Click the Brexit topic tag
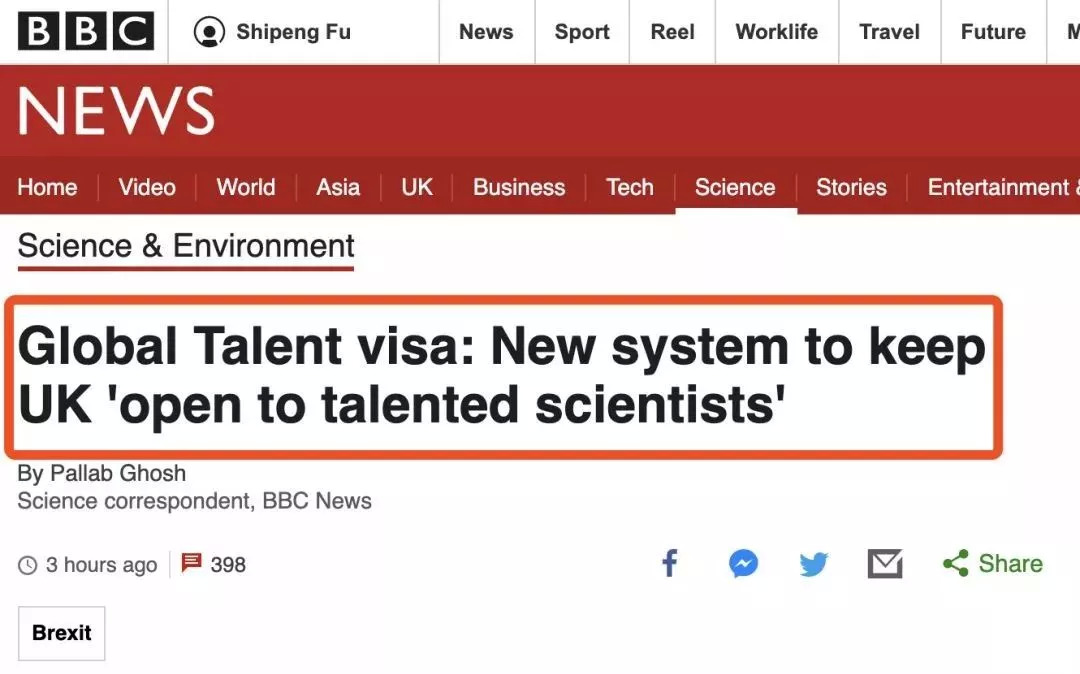 coord(61,632)
